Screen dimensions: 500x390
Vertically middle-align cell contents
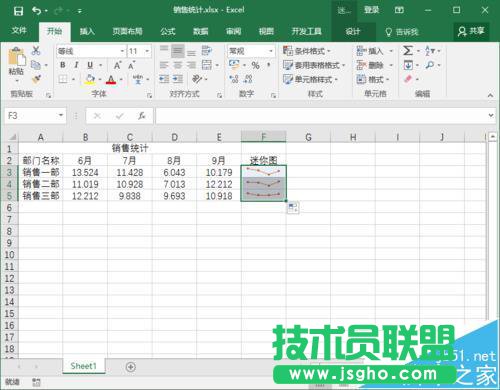[x=178, y=51]
